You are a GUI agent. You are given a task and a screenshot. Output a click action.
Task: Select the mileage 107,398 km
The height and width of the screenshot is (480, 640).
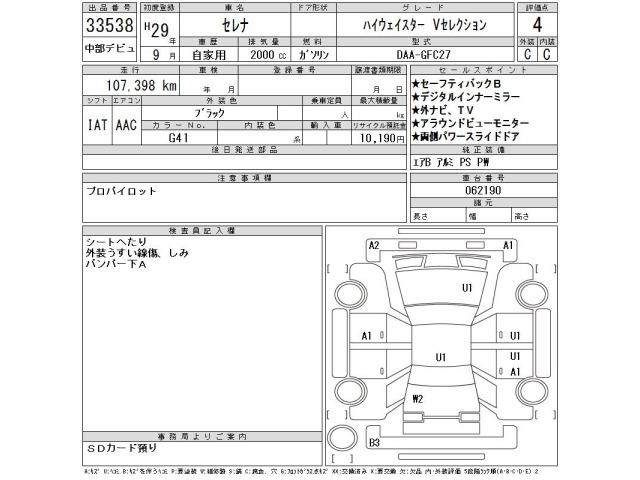pos(142,85)
